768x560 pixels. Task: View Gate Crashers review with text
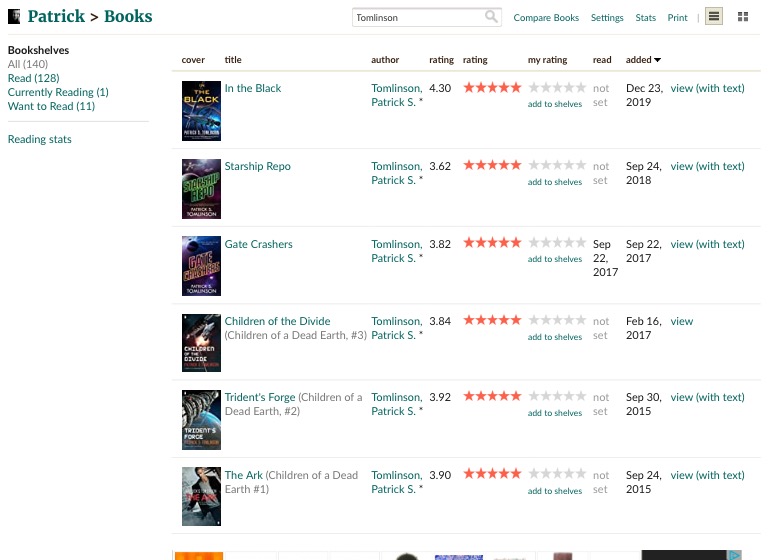(707, 244)
